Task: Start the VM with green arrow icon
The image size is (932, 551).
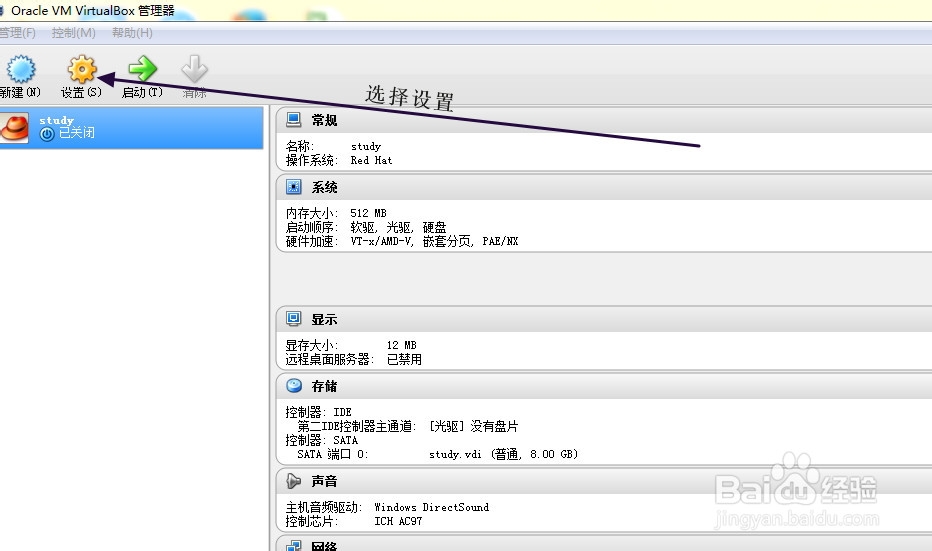Action: [x=143, y=69]
